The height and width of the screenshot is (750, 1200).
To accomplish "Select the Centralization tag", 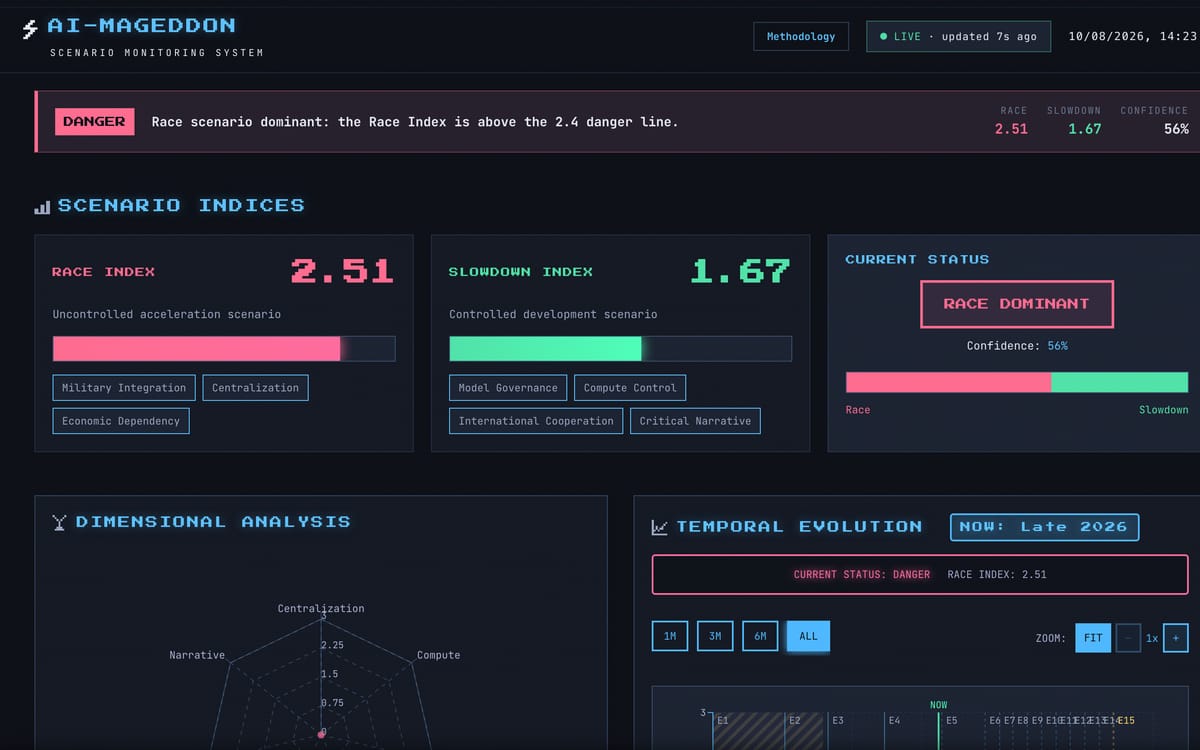I will (x=255, y=388).
